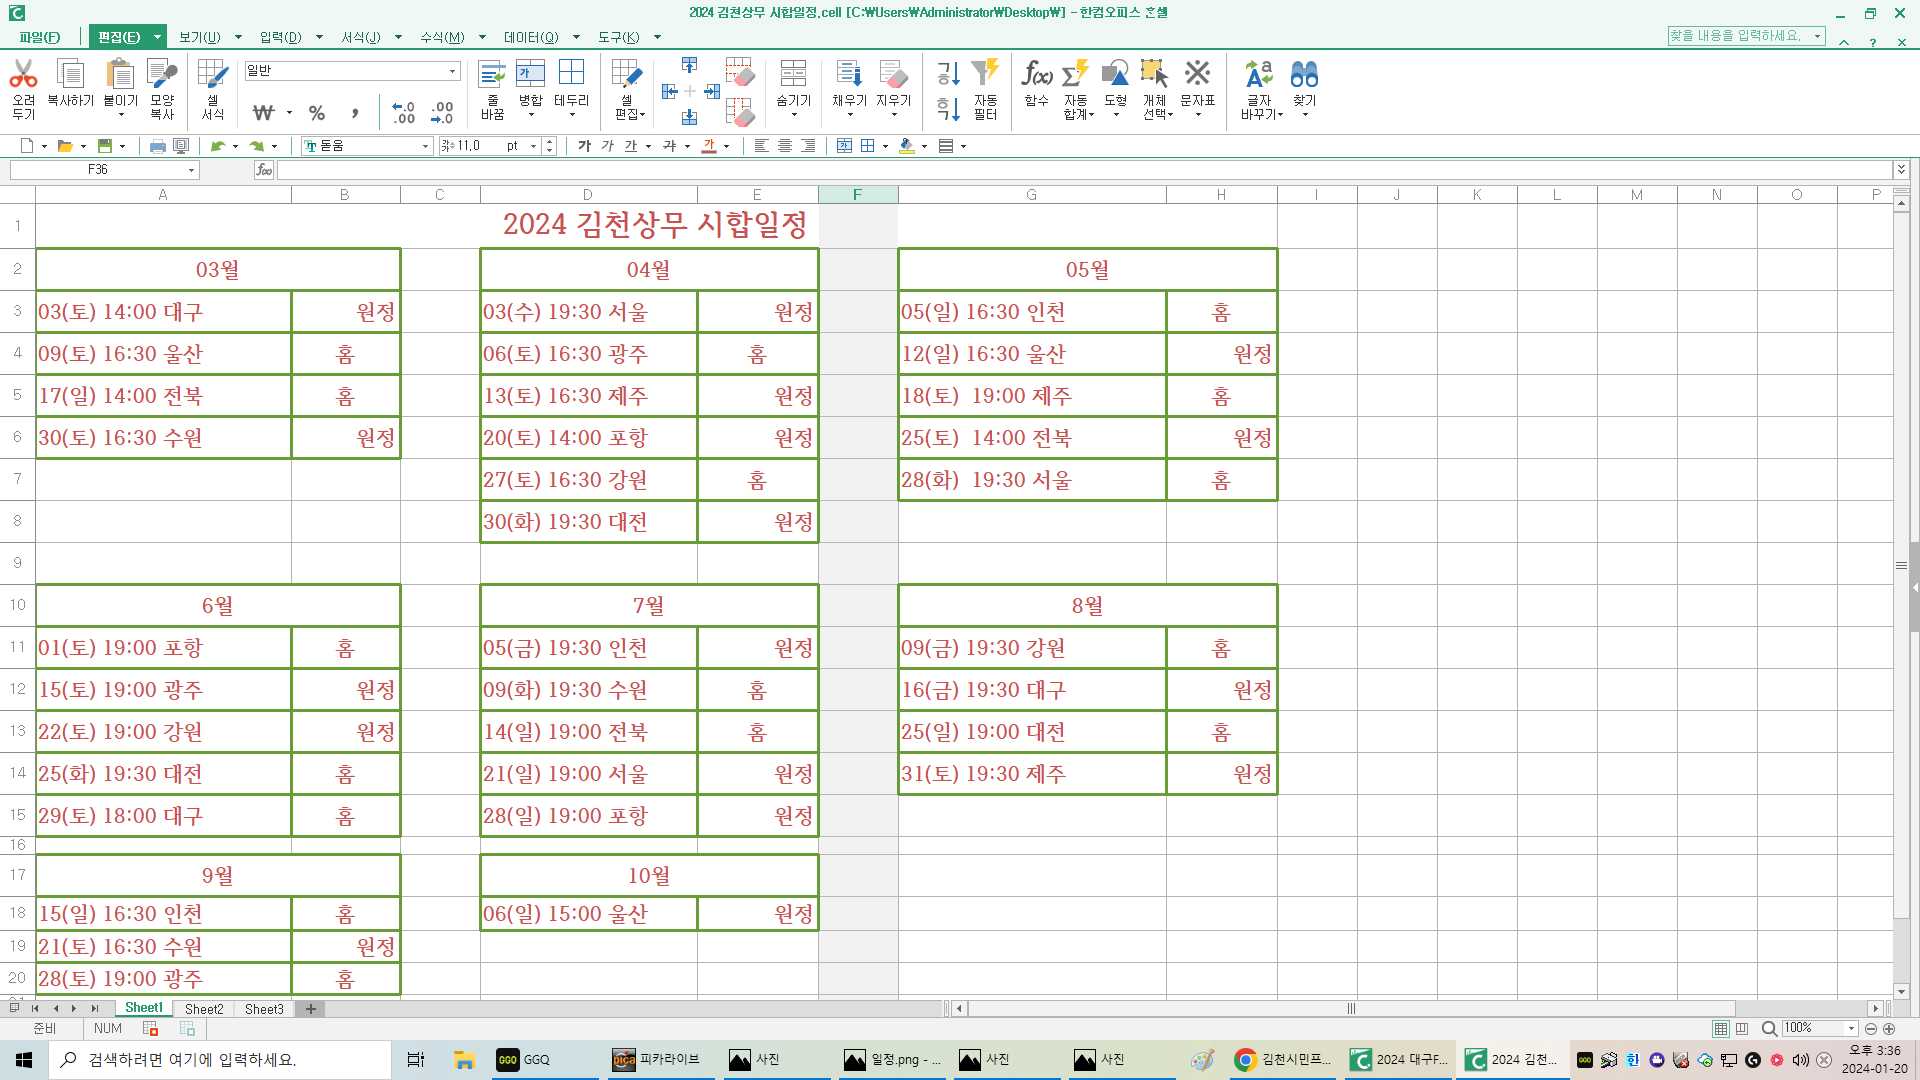Open the 입력 menu
The height and width of the screenshot is (1080, 1920).
(280, 37)
